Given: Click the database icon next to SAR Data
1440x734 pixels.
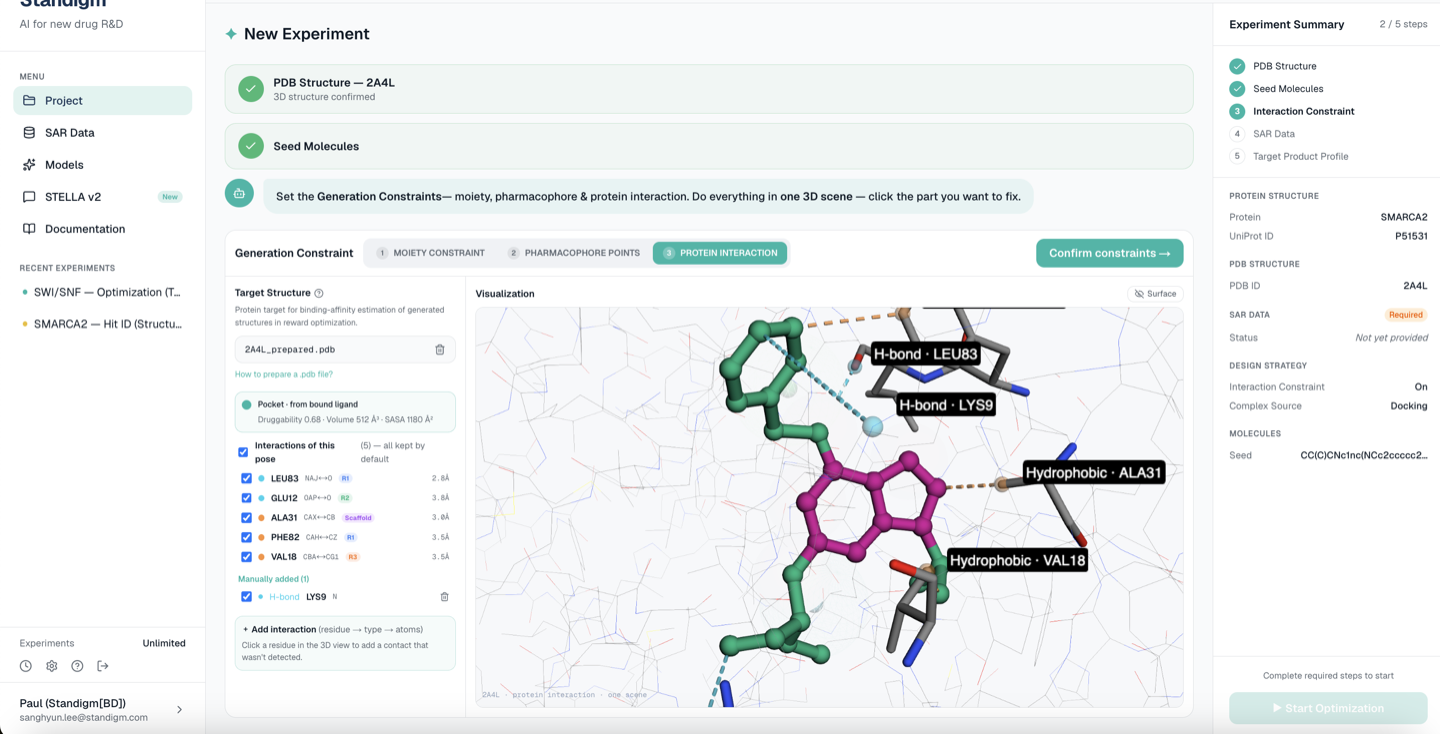Looking at the screenshot, I should tap(29, 132).
